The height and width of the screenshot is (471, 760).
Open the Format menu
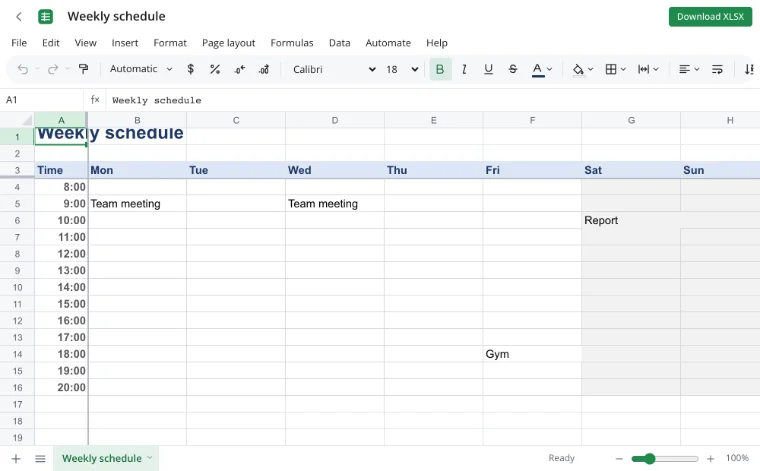point(170,43)
